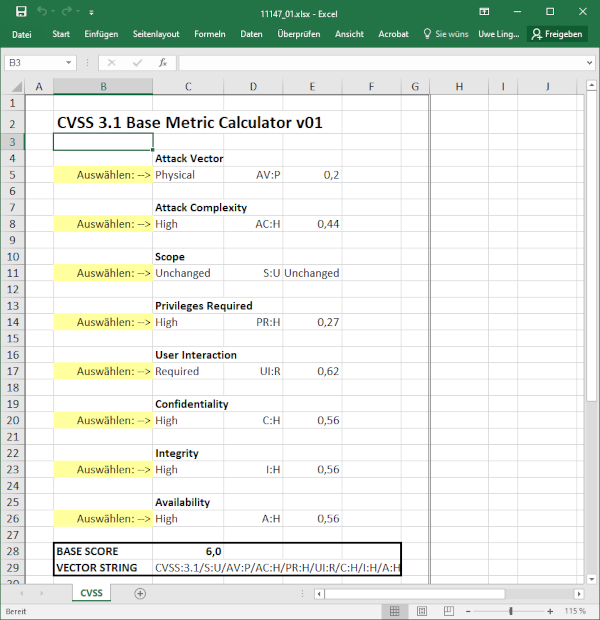The height and width of the screenshot is (620, 600).
Task: Open the Formeln ribbon tab
Action: (x=210, y=34)
